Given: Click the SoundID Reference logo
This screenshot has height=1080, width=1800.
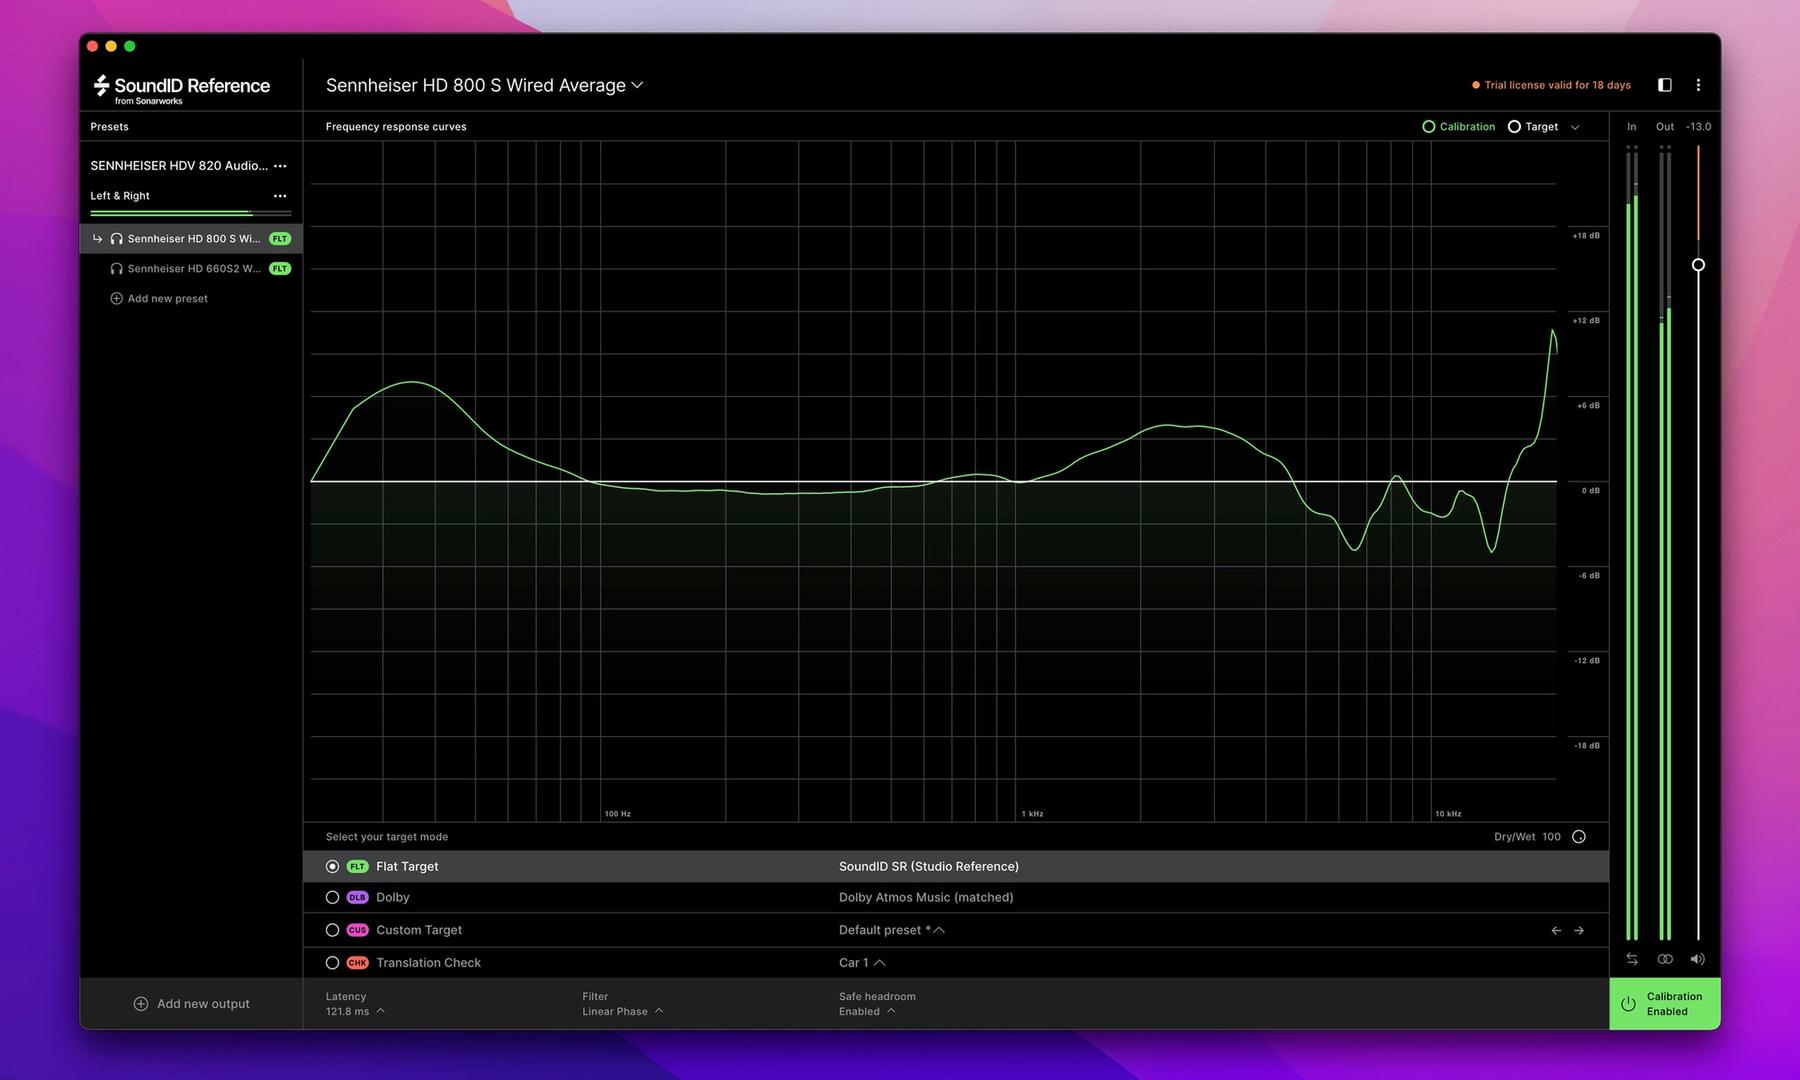Looking at the screenshot, I should click(182, 88).
